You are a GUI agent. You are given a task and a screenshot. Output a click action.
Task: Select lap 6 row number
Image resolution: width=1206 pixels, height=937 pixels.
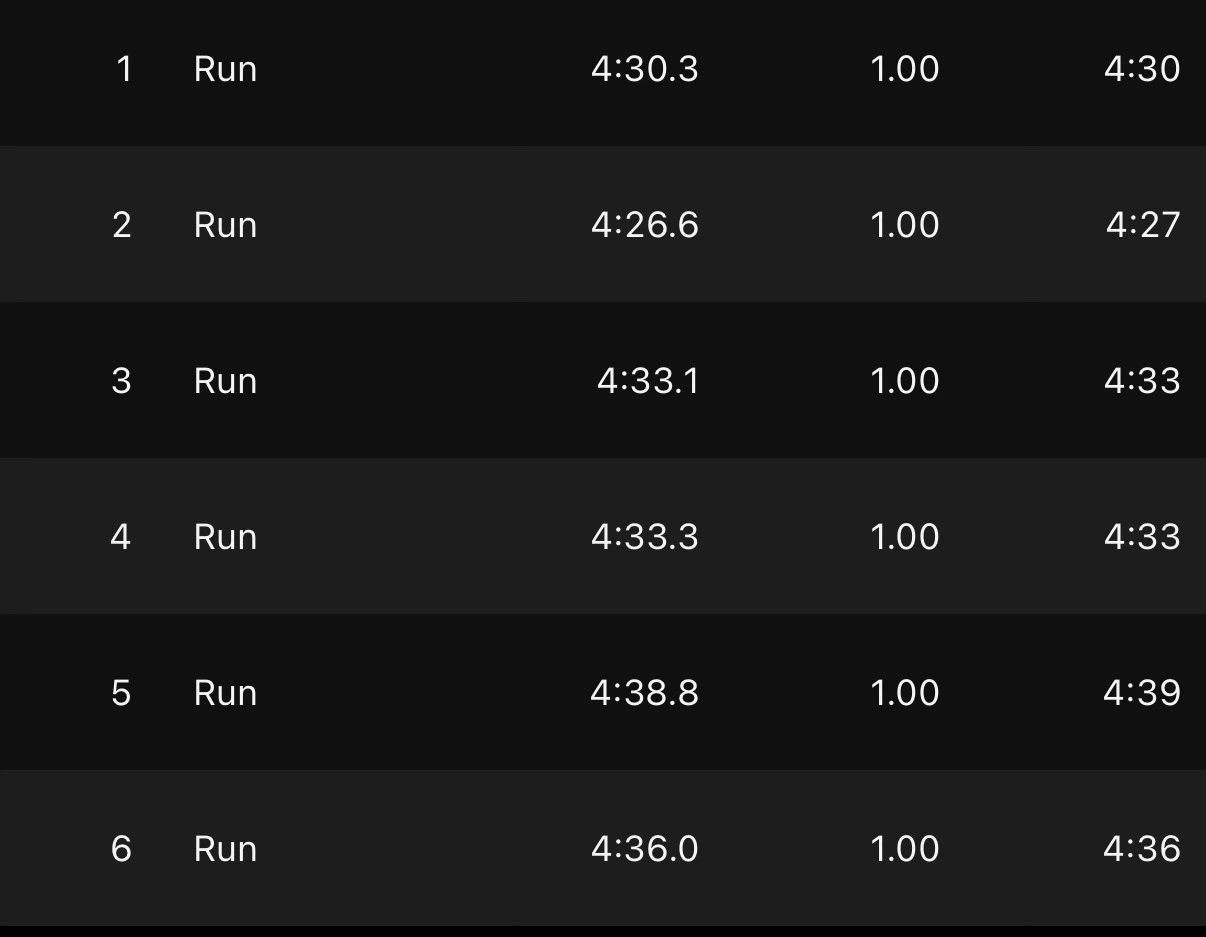pyautogui.click(x=122, y=849)
